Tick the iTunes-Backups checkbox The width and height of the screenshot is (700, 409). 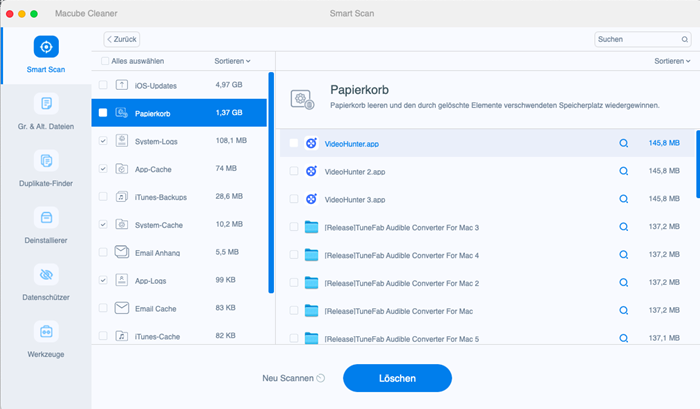[103, 196]
